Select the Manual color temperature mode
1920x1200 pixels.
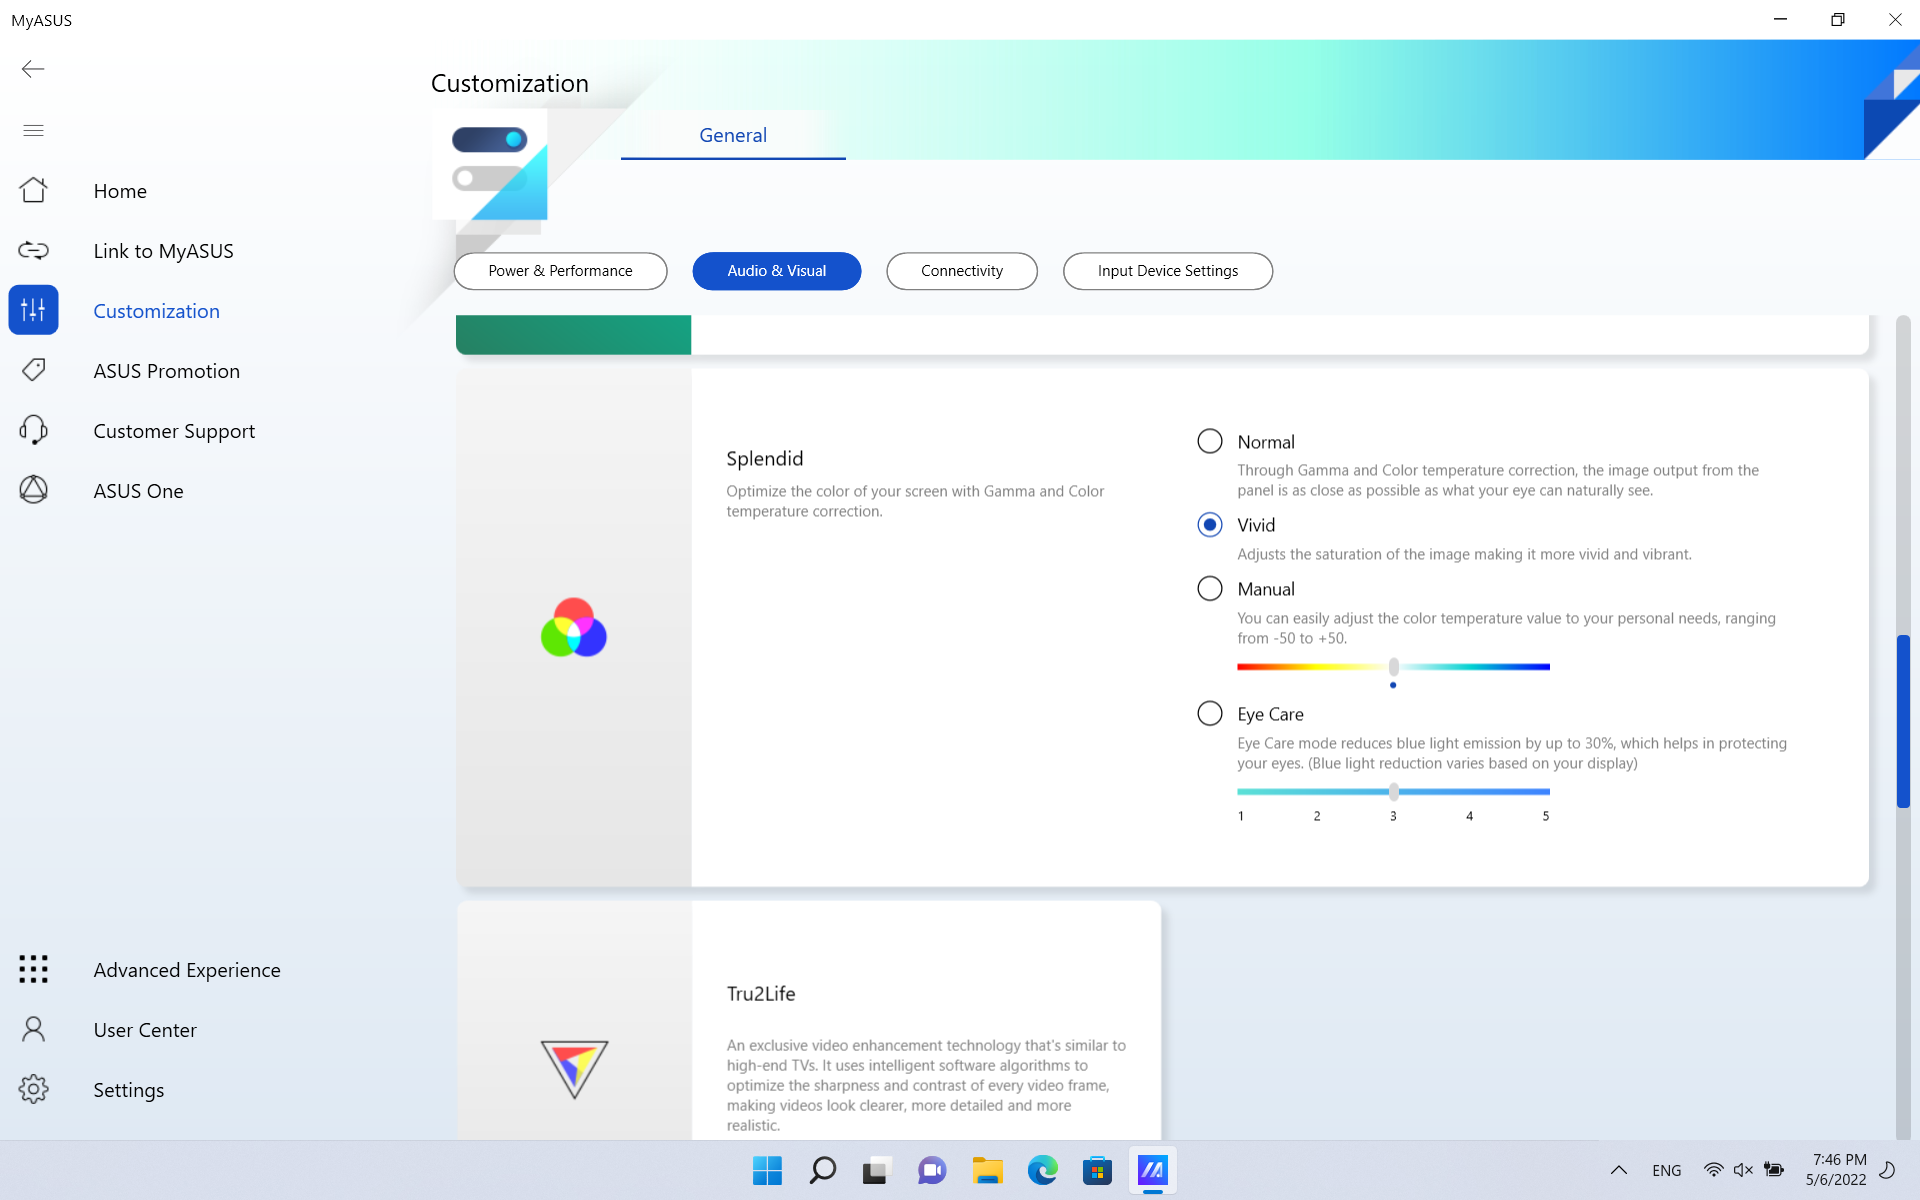[1210, 588]
